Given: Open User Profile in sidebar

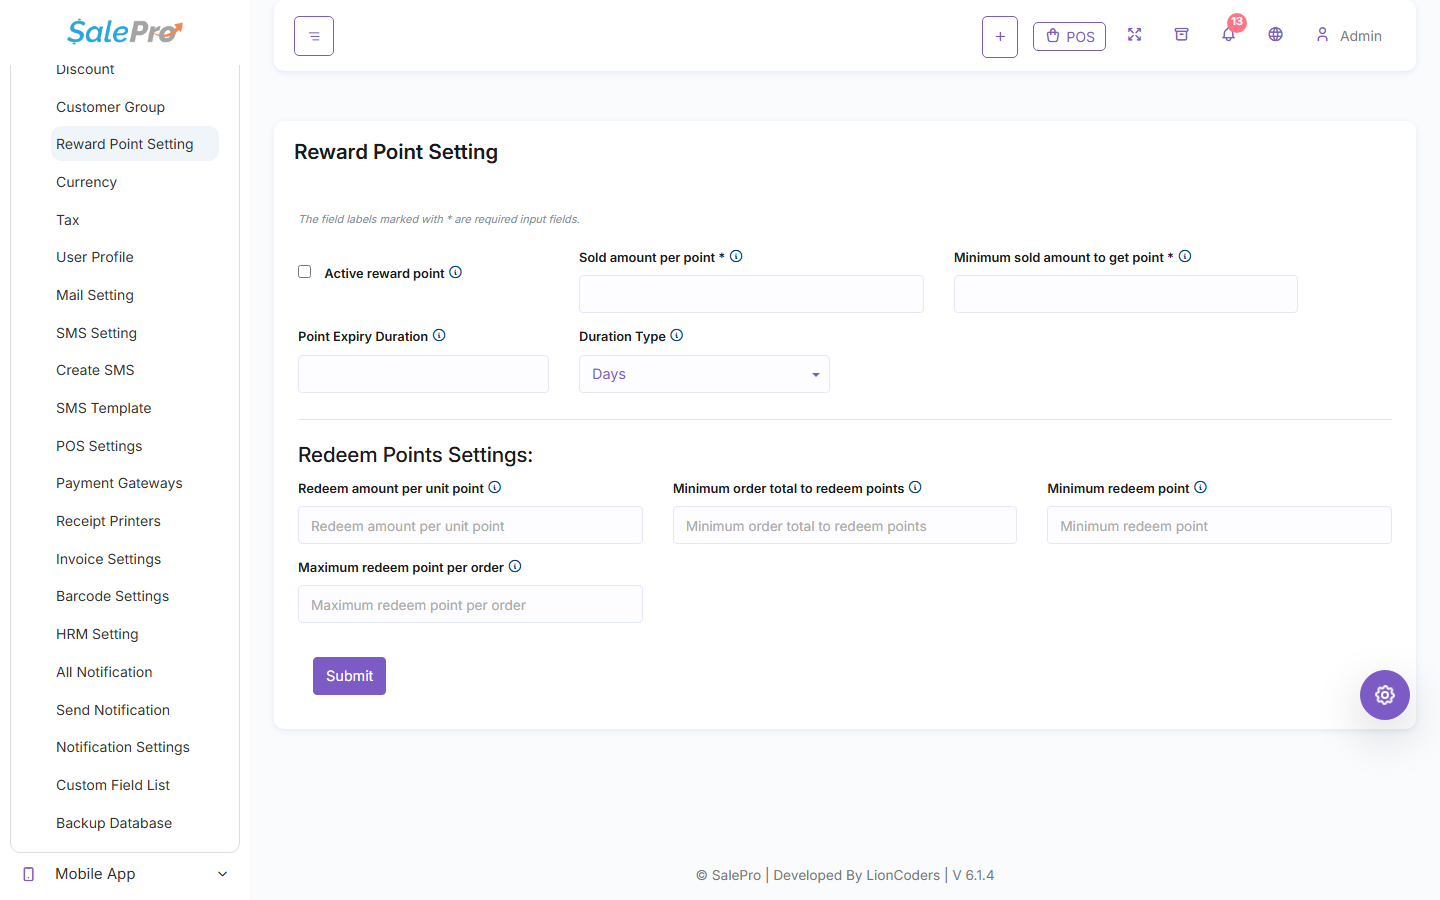Looking at the screenshot, I should (x=95, y=257).
